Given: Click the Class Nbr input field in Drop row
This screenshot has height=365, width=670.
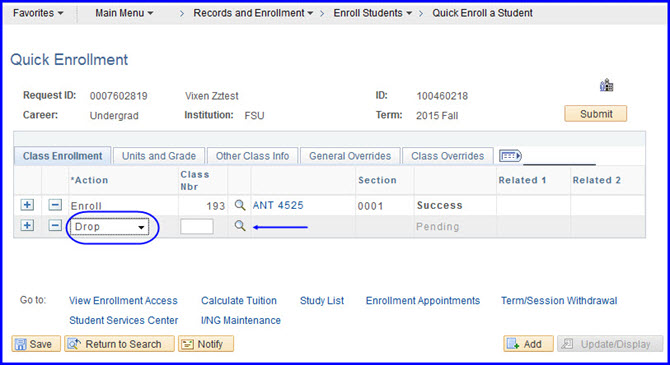Looking at the screenshot, I should coord(197,226).
